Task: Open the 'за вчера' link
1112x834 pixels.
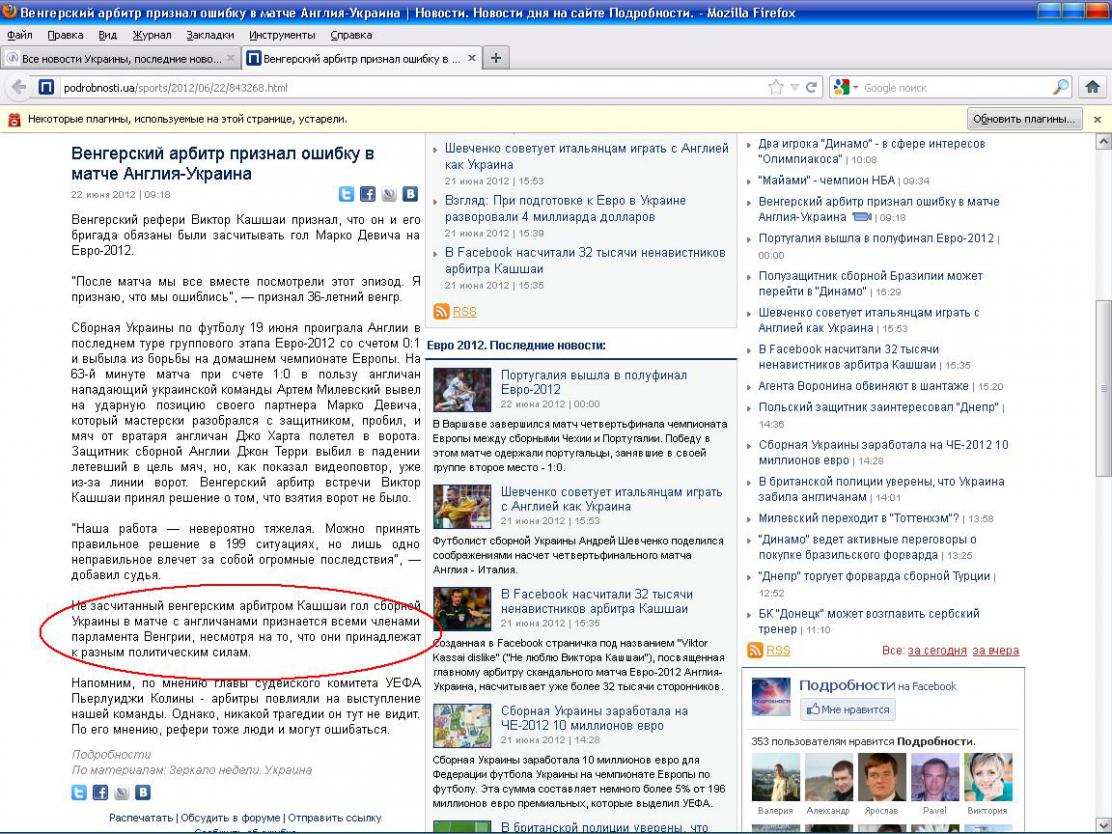Action: pos(996,650)
